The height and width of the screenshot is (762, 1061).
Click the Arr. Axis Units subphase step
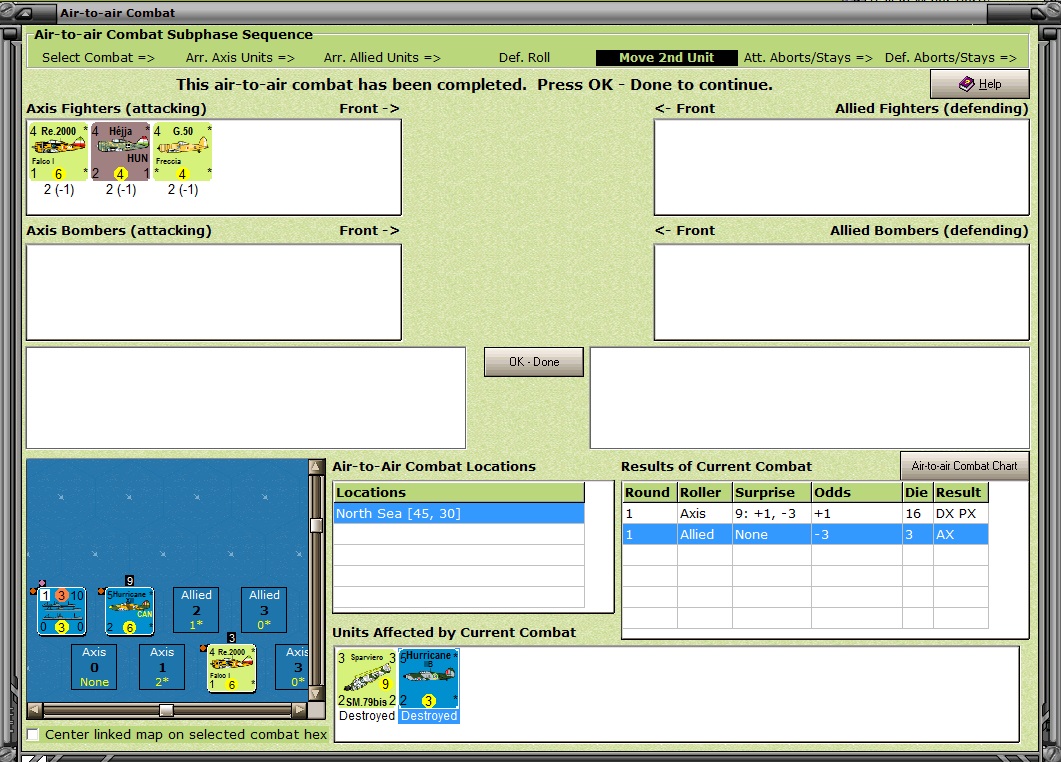pyautogui.click(x=240, y=58)
